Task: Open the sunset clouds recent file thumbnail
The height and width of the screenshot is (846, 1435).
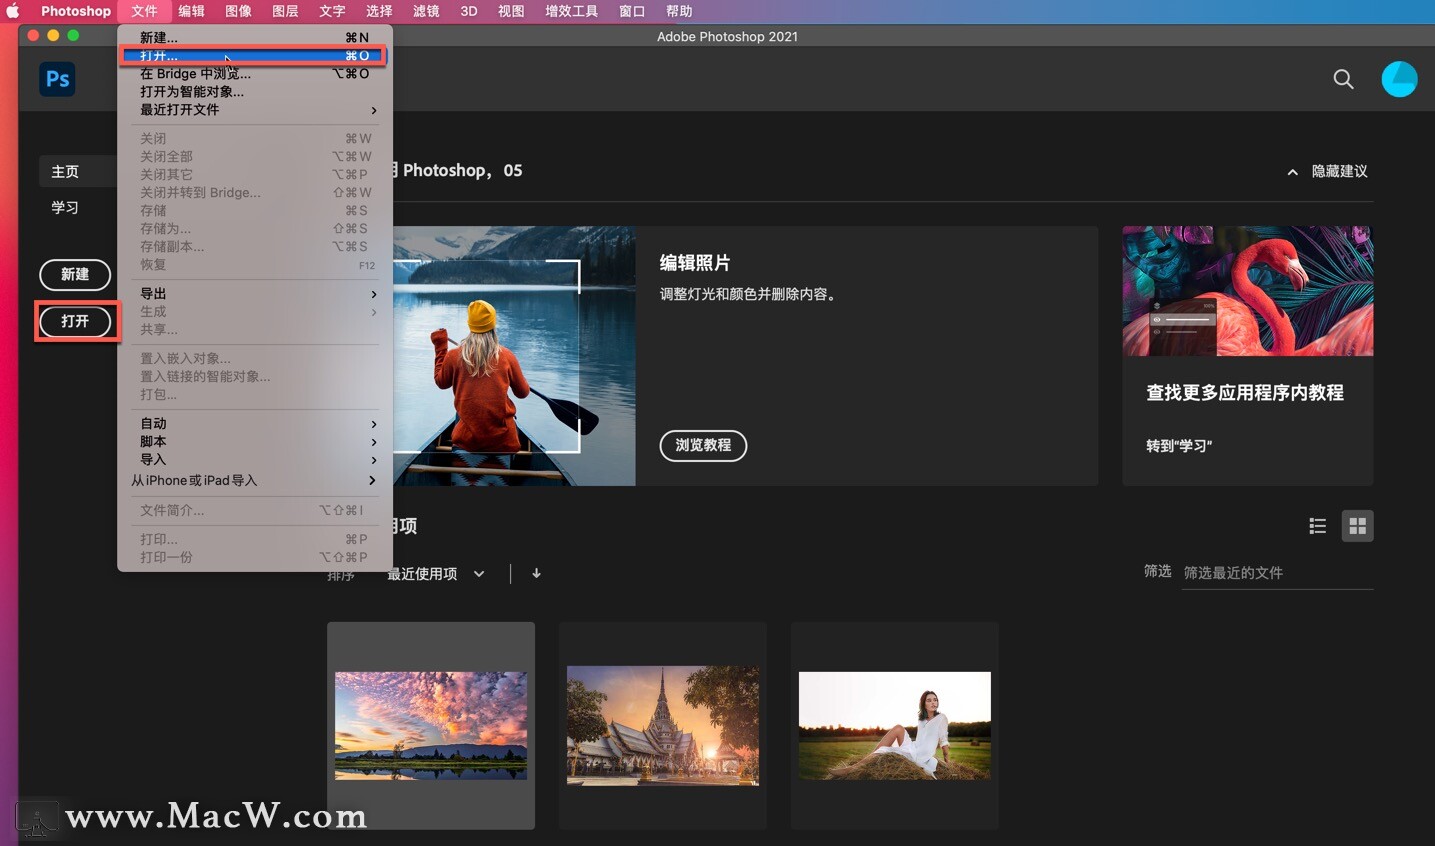Action: click(431, 726)
